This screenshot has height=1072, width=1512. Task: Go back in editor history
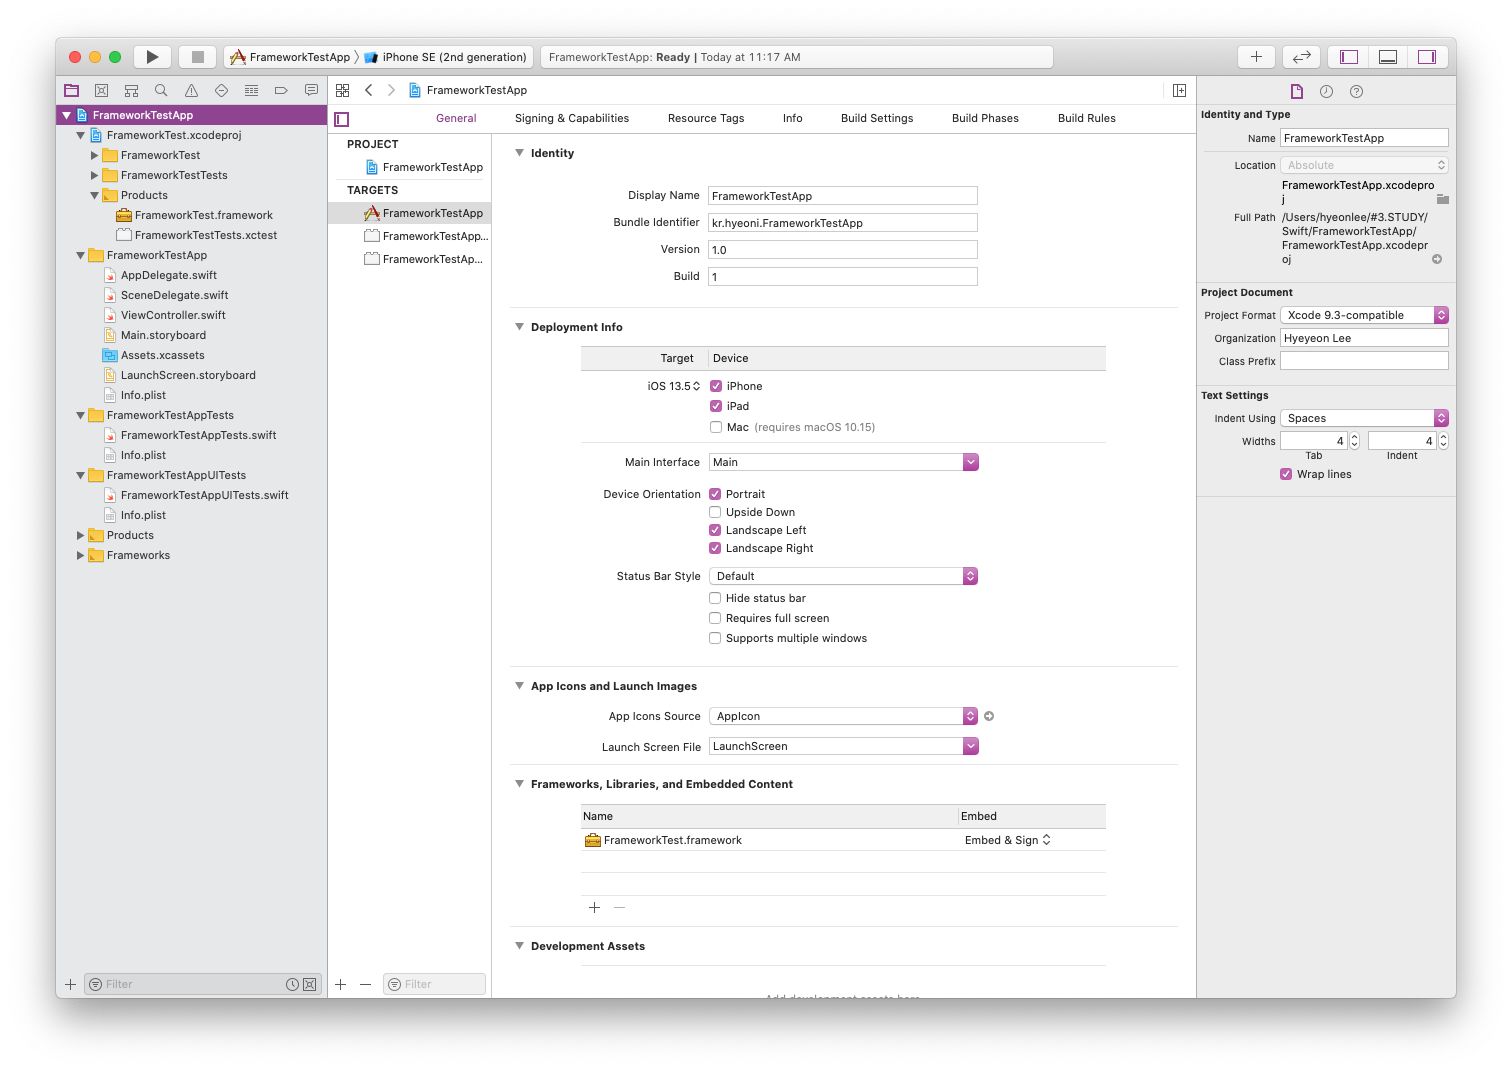369,90
